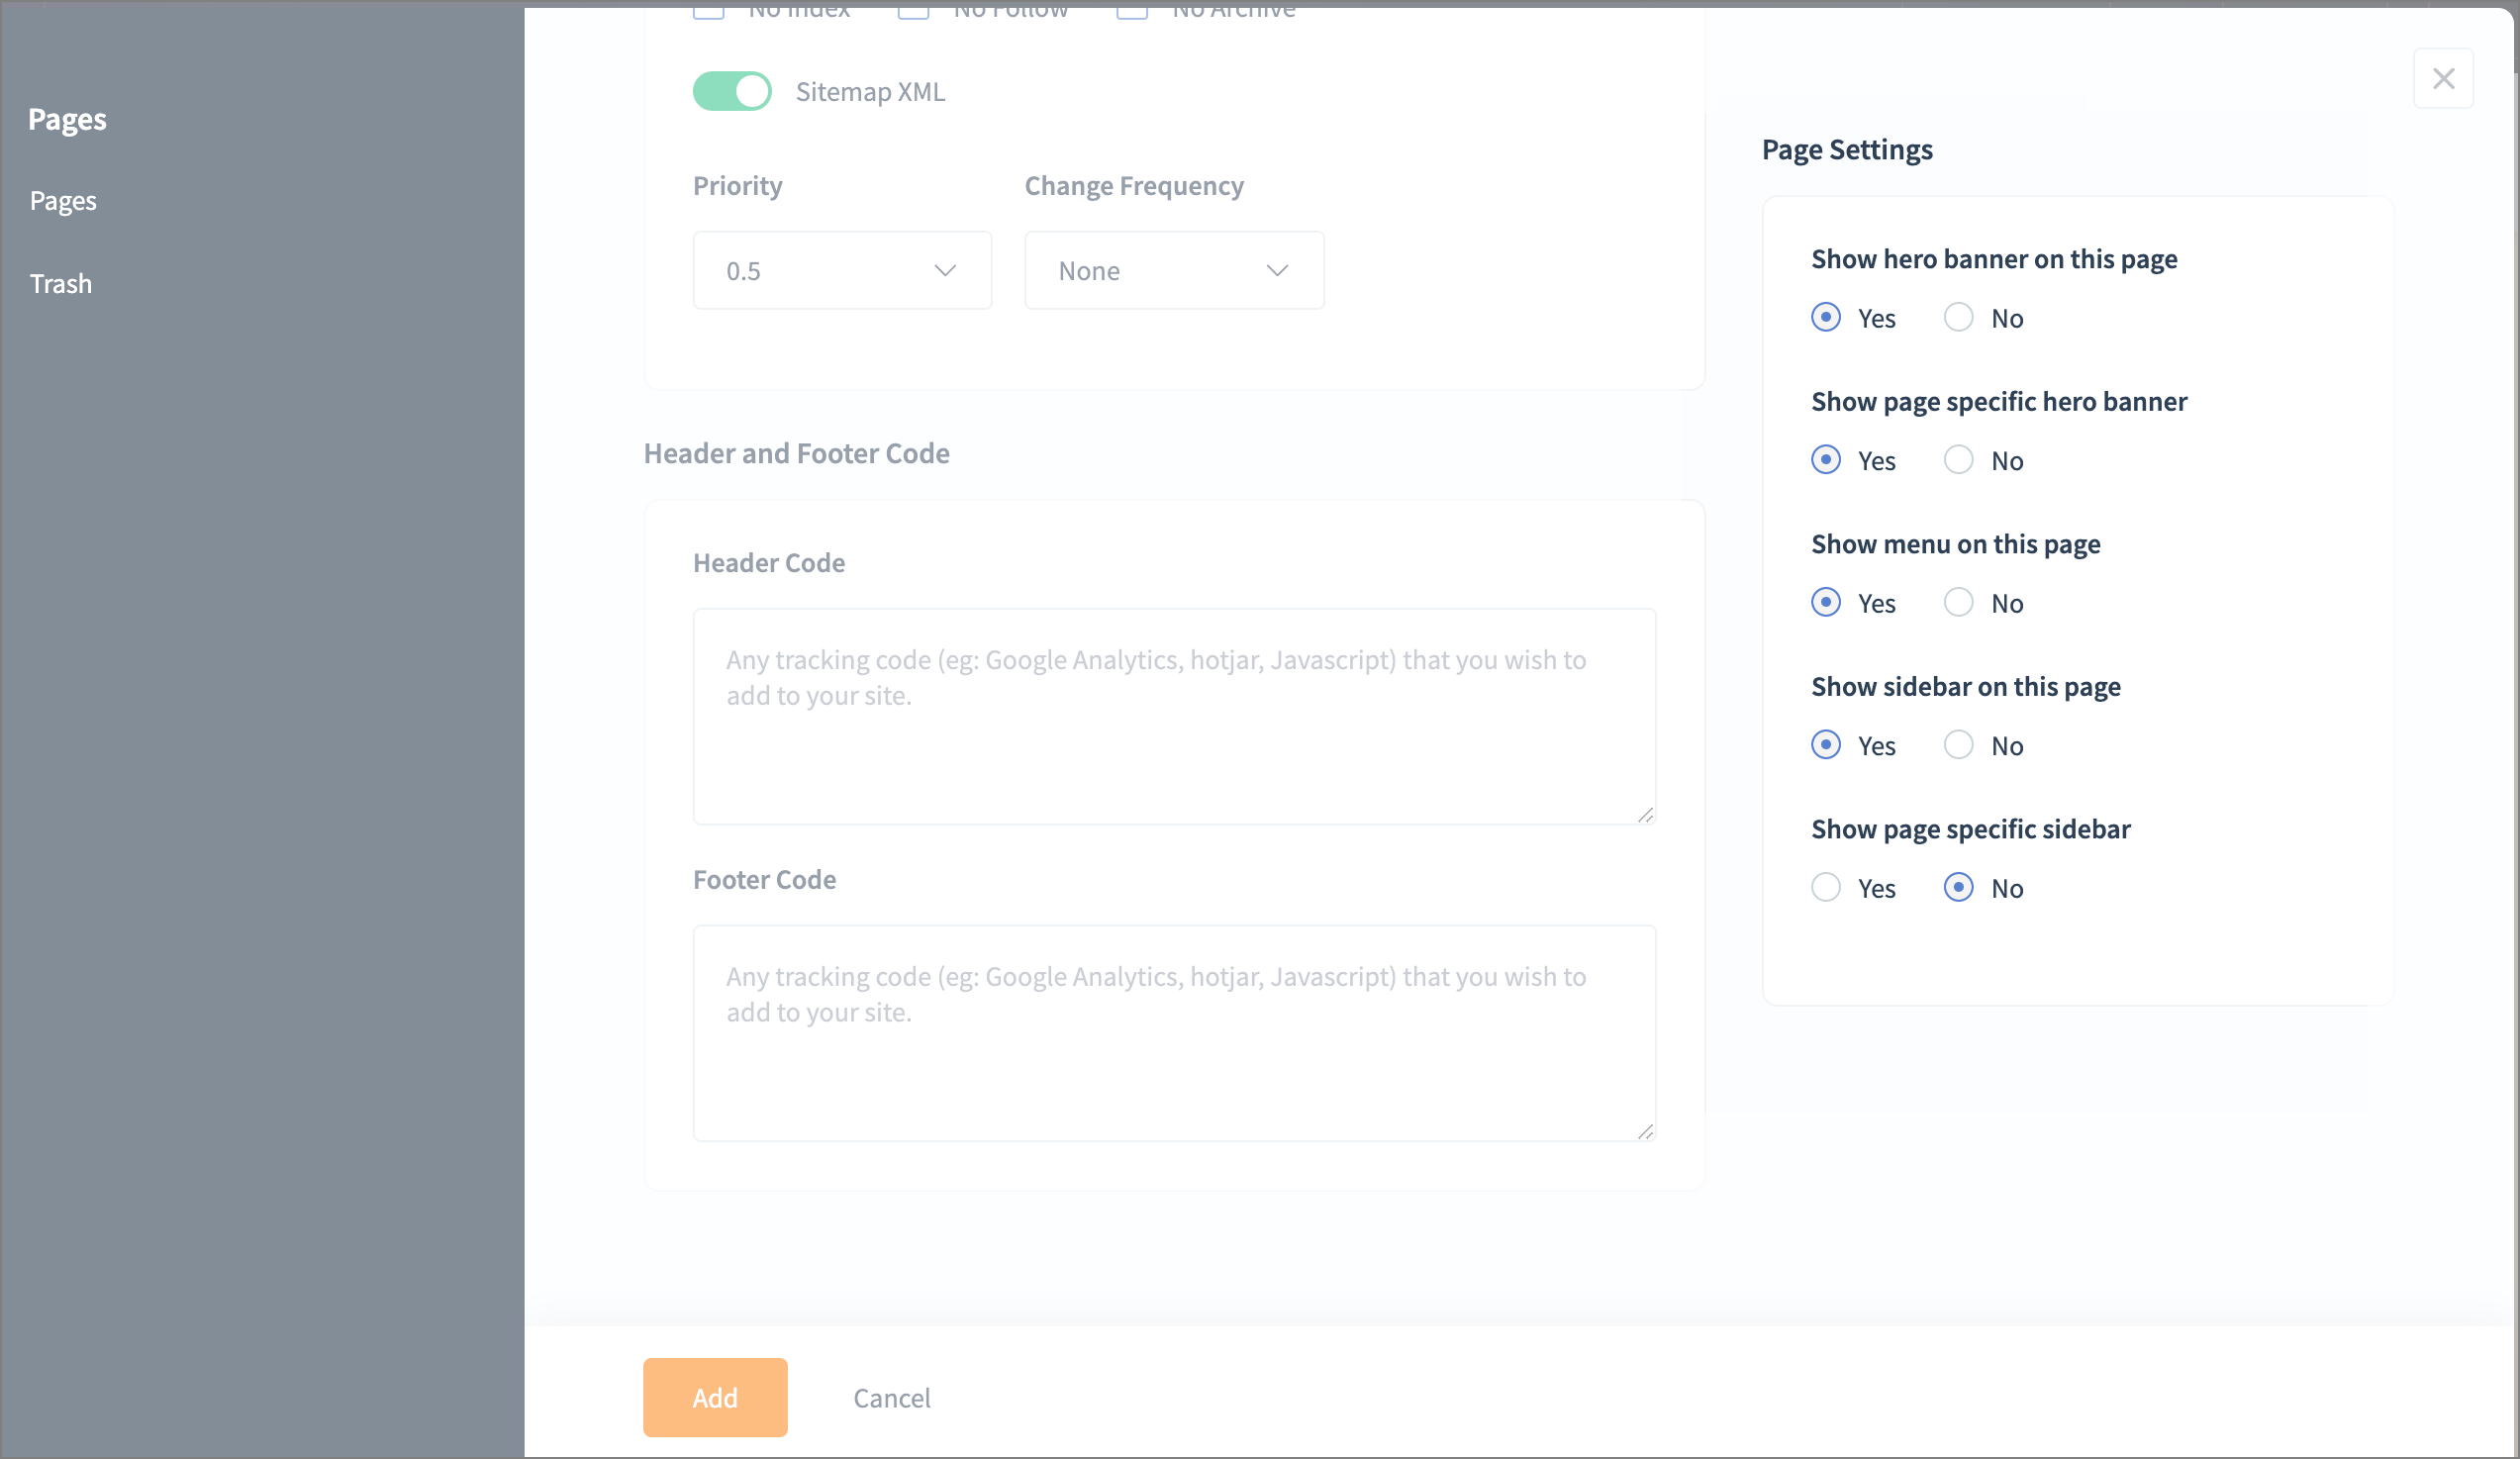Toggle the Sitemap XML switch
The image size is (2520, 1459).
[x=732, y=91]
